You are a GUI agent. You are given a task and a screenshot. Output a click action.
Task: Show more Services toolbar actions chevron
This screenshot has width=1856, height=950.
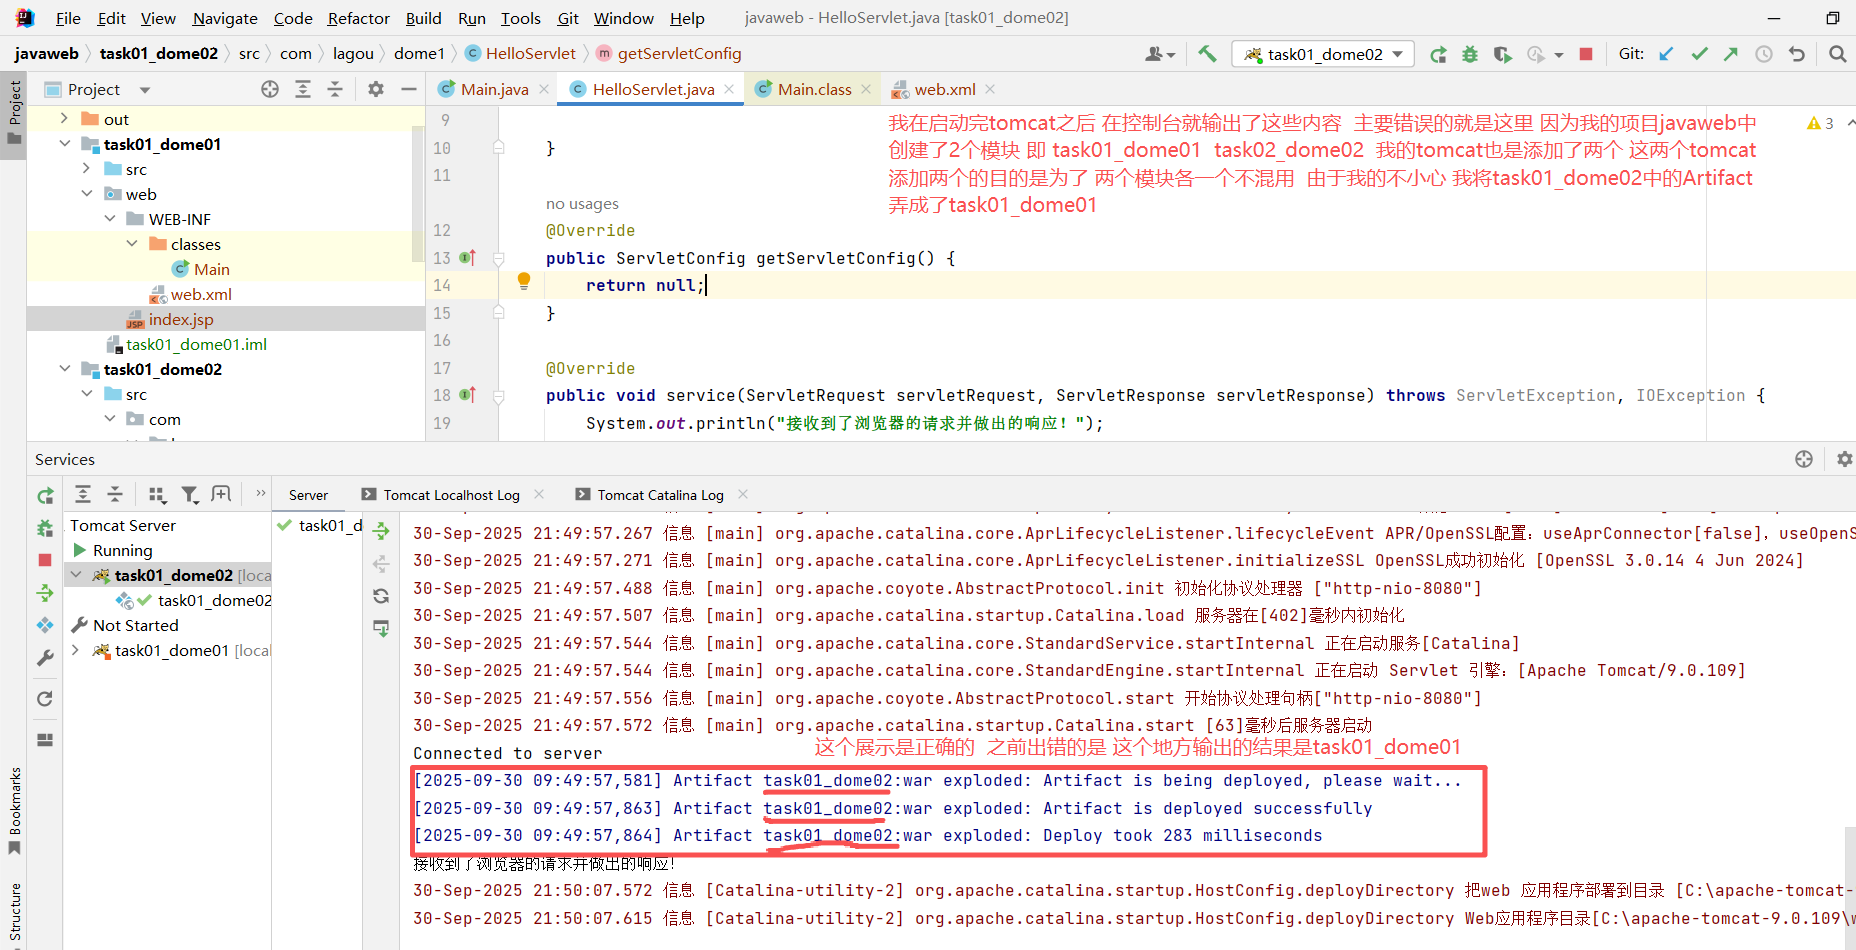coord(261,493)
